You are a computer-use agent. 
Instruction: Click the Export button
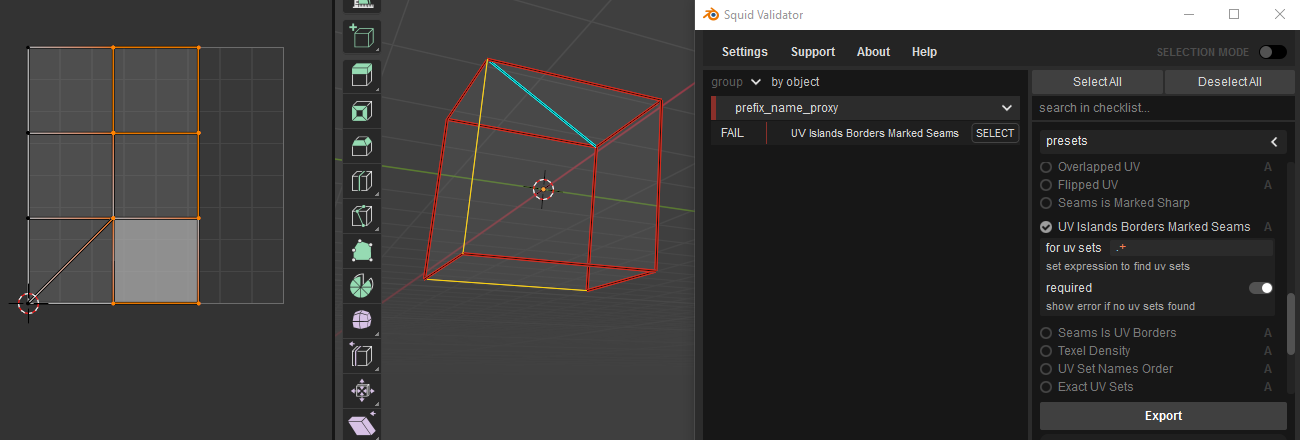[1163, 416]
